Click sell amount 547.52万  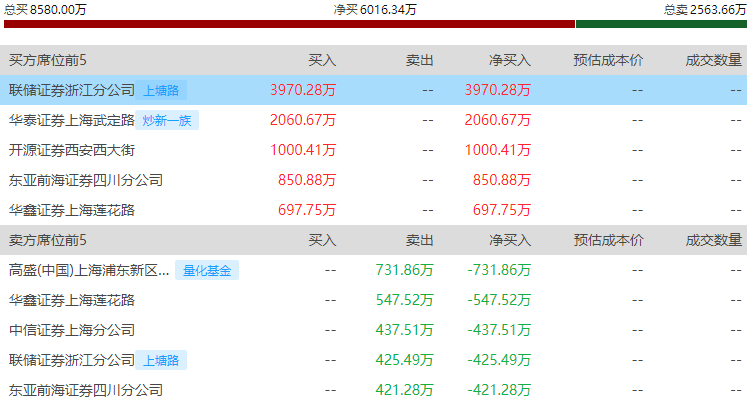pos(404,300)
